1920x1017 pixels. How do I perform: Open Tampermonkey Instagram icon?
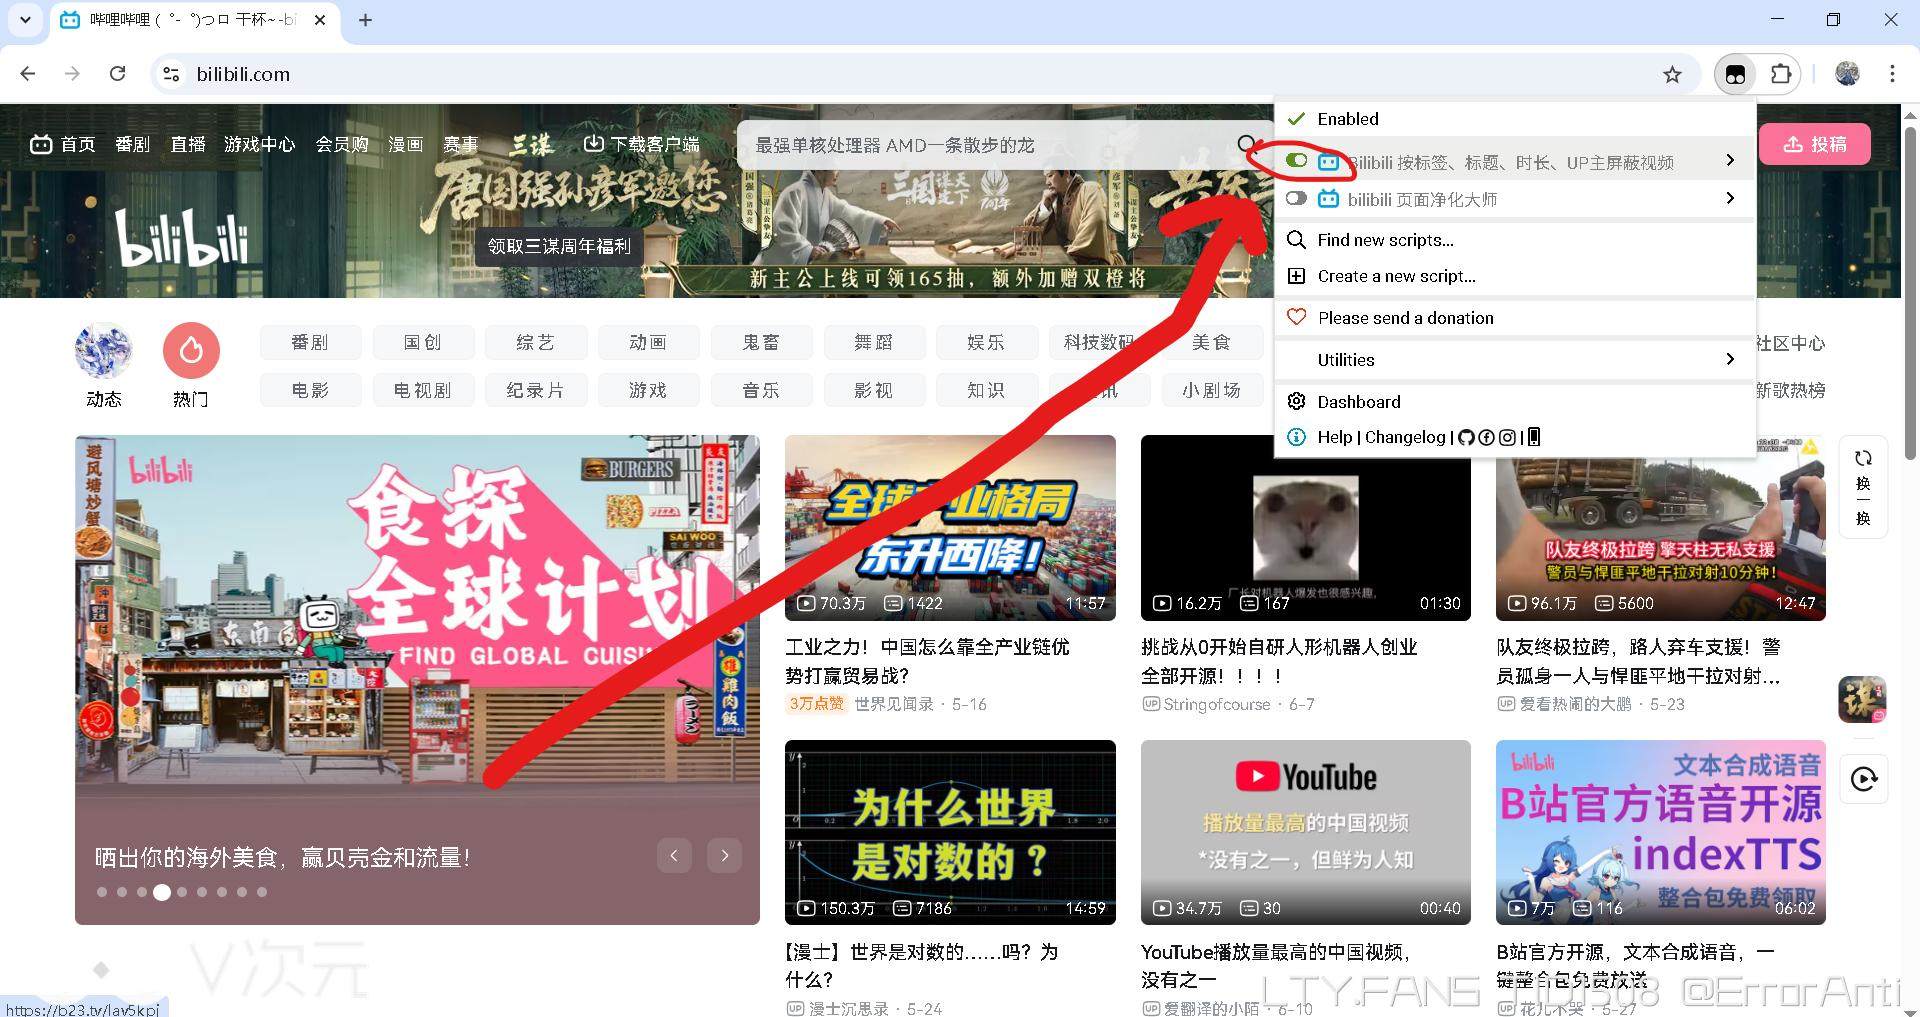coord(1507,437)
